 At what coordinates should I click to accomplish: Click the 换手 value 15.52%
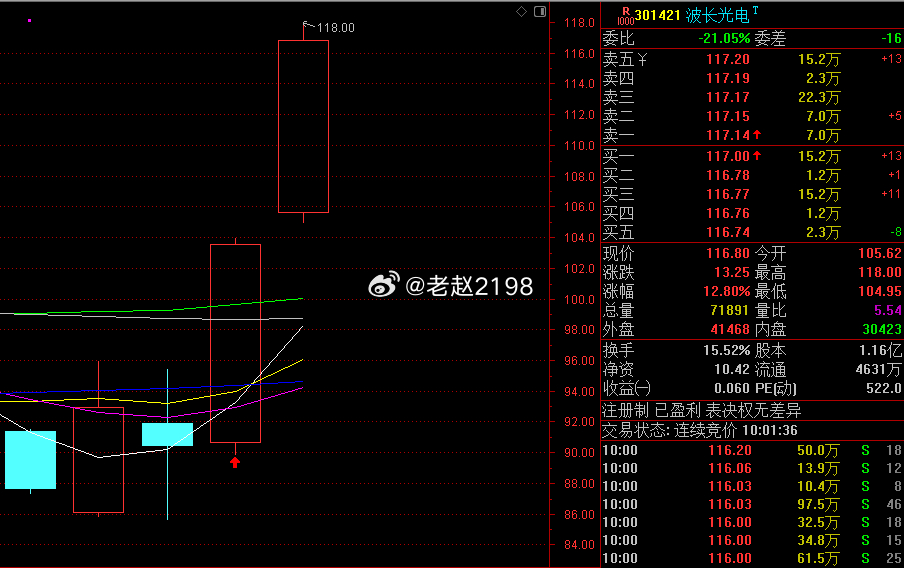click(x=726, y=350)
